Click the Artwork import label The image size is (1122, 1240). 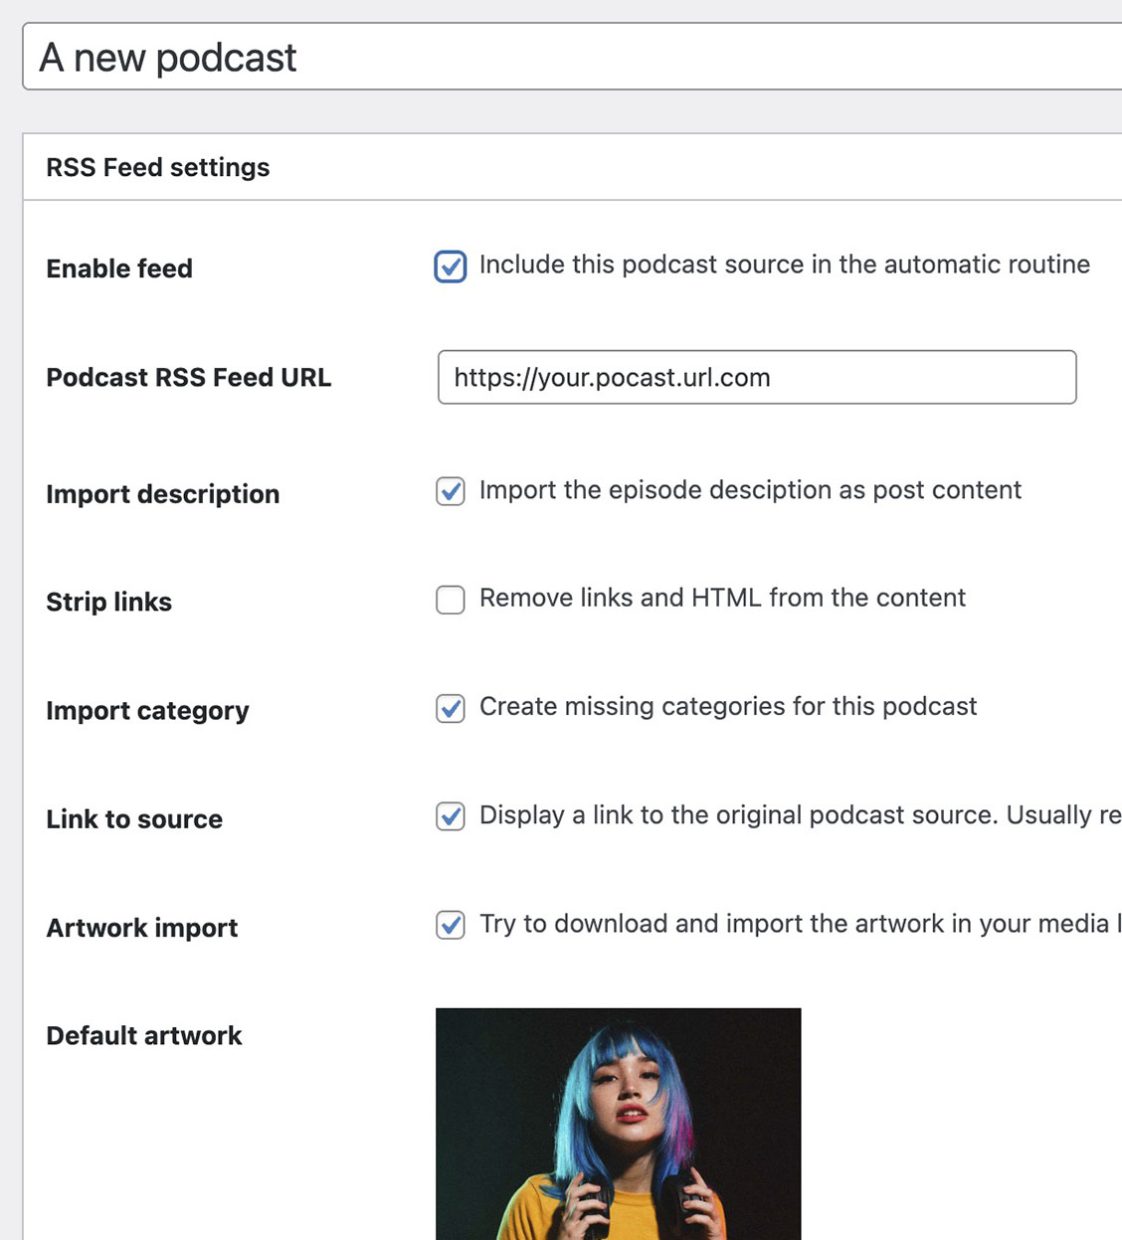click(x=141, y=928)
